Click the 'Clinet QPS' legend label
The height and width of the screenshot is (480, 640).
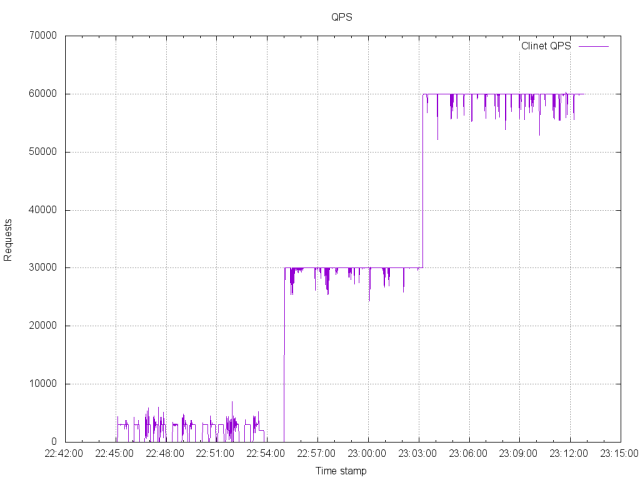546,46
